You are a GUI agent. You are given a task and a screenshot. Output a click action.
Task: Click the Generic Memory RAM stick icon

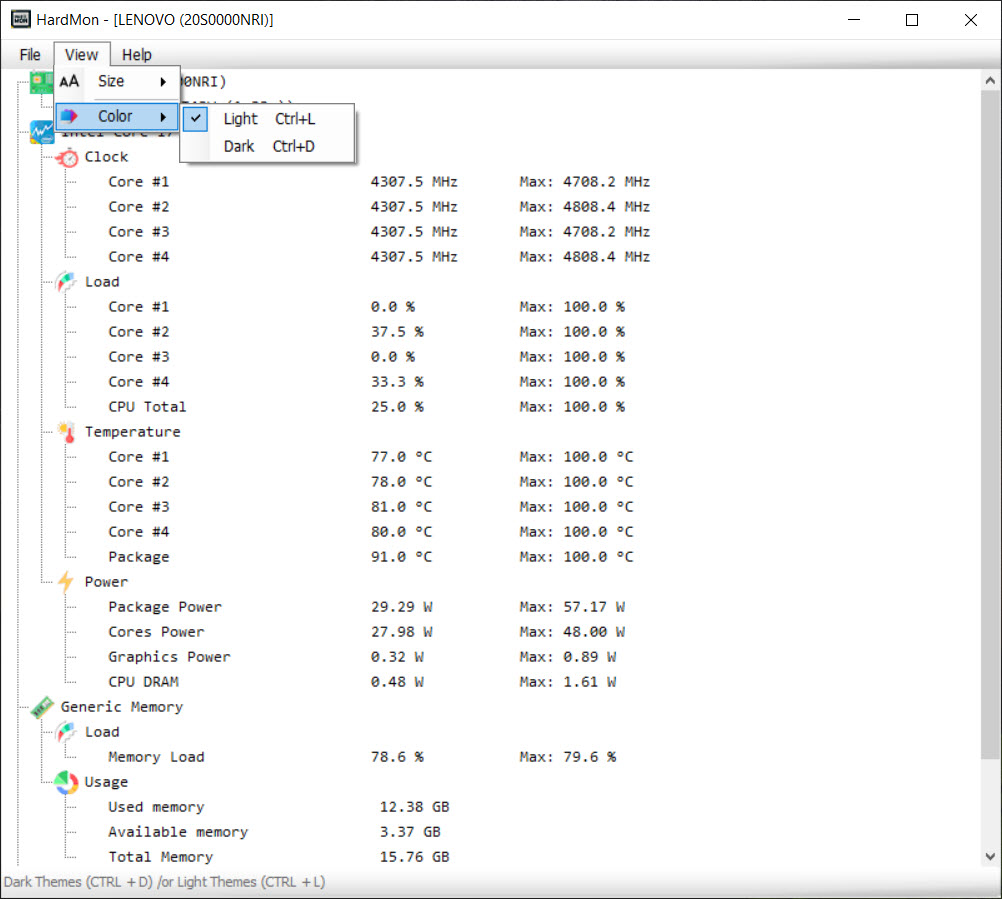pos(42,707)
